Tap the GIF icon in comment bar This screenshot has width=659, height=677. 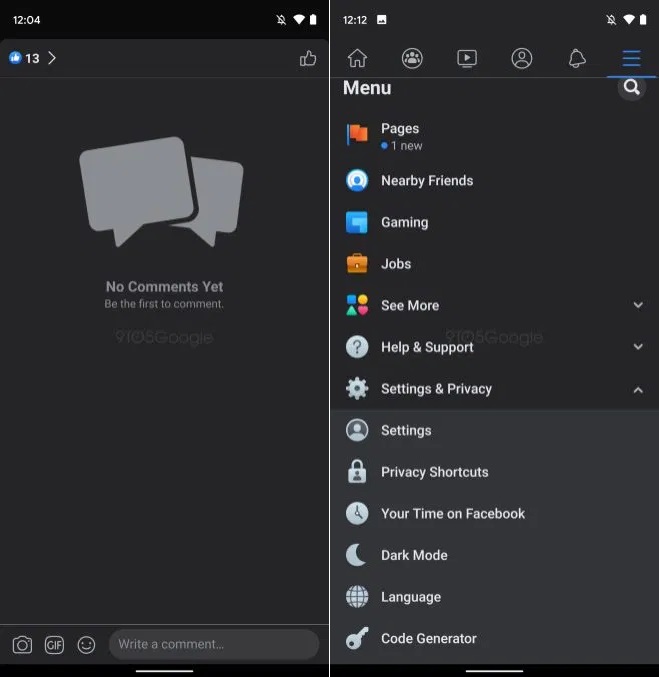point(54,645)
